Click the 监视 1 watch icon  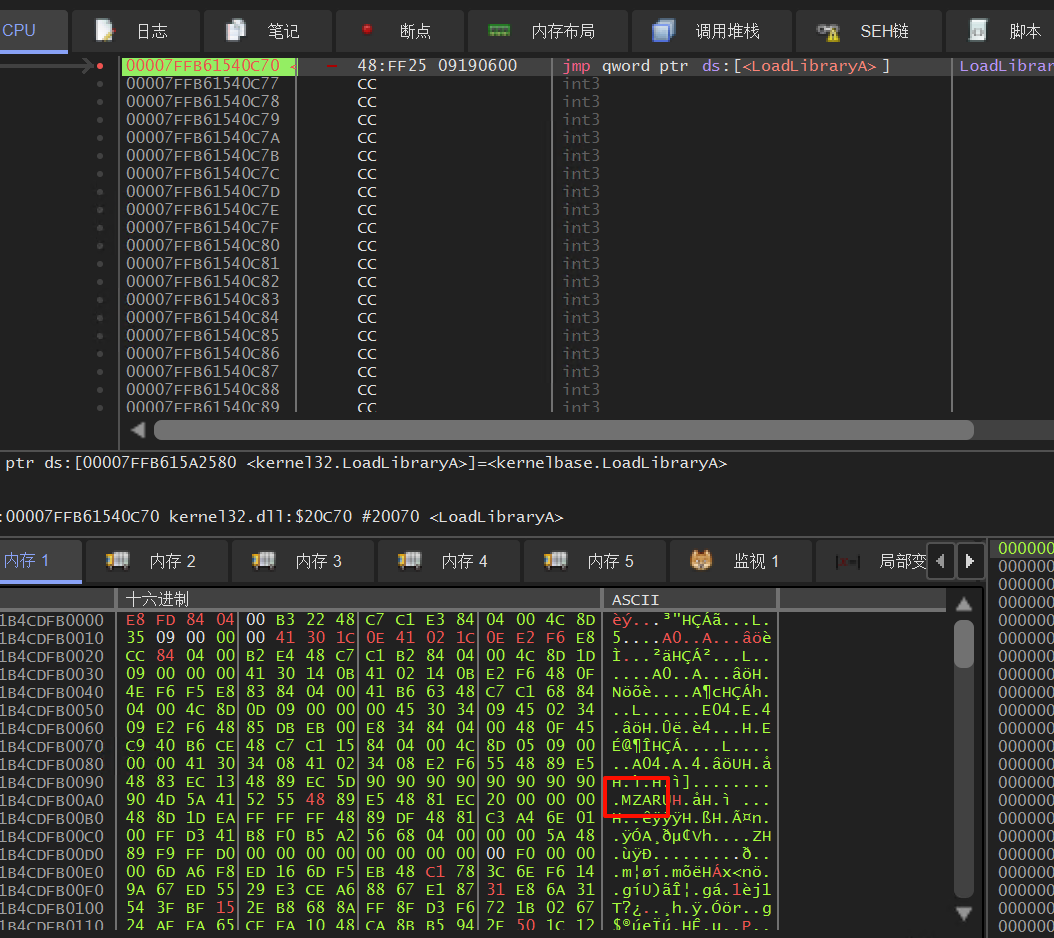pyautogui.click(x=701, y=561)
